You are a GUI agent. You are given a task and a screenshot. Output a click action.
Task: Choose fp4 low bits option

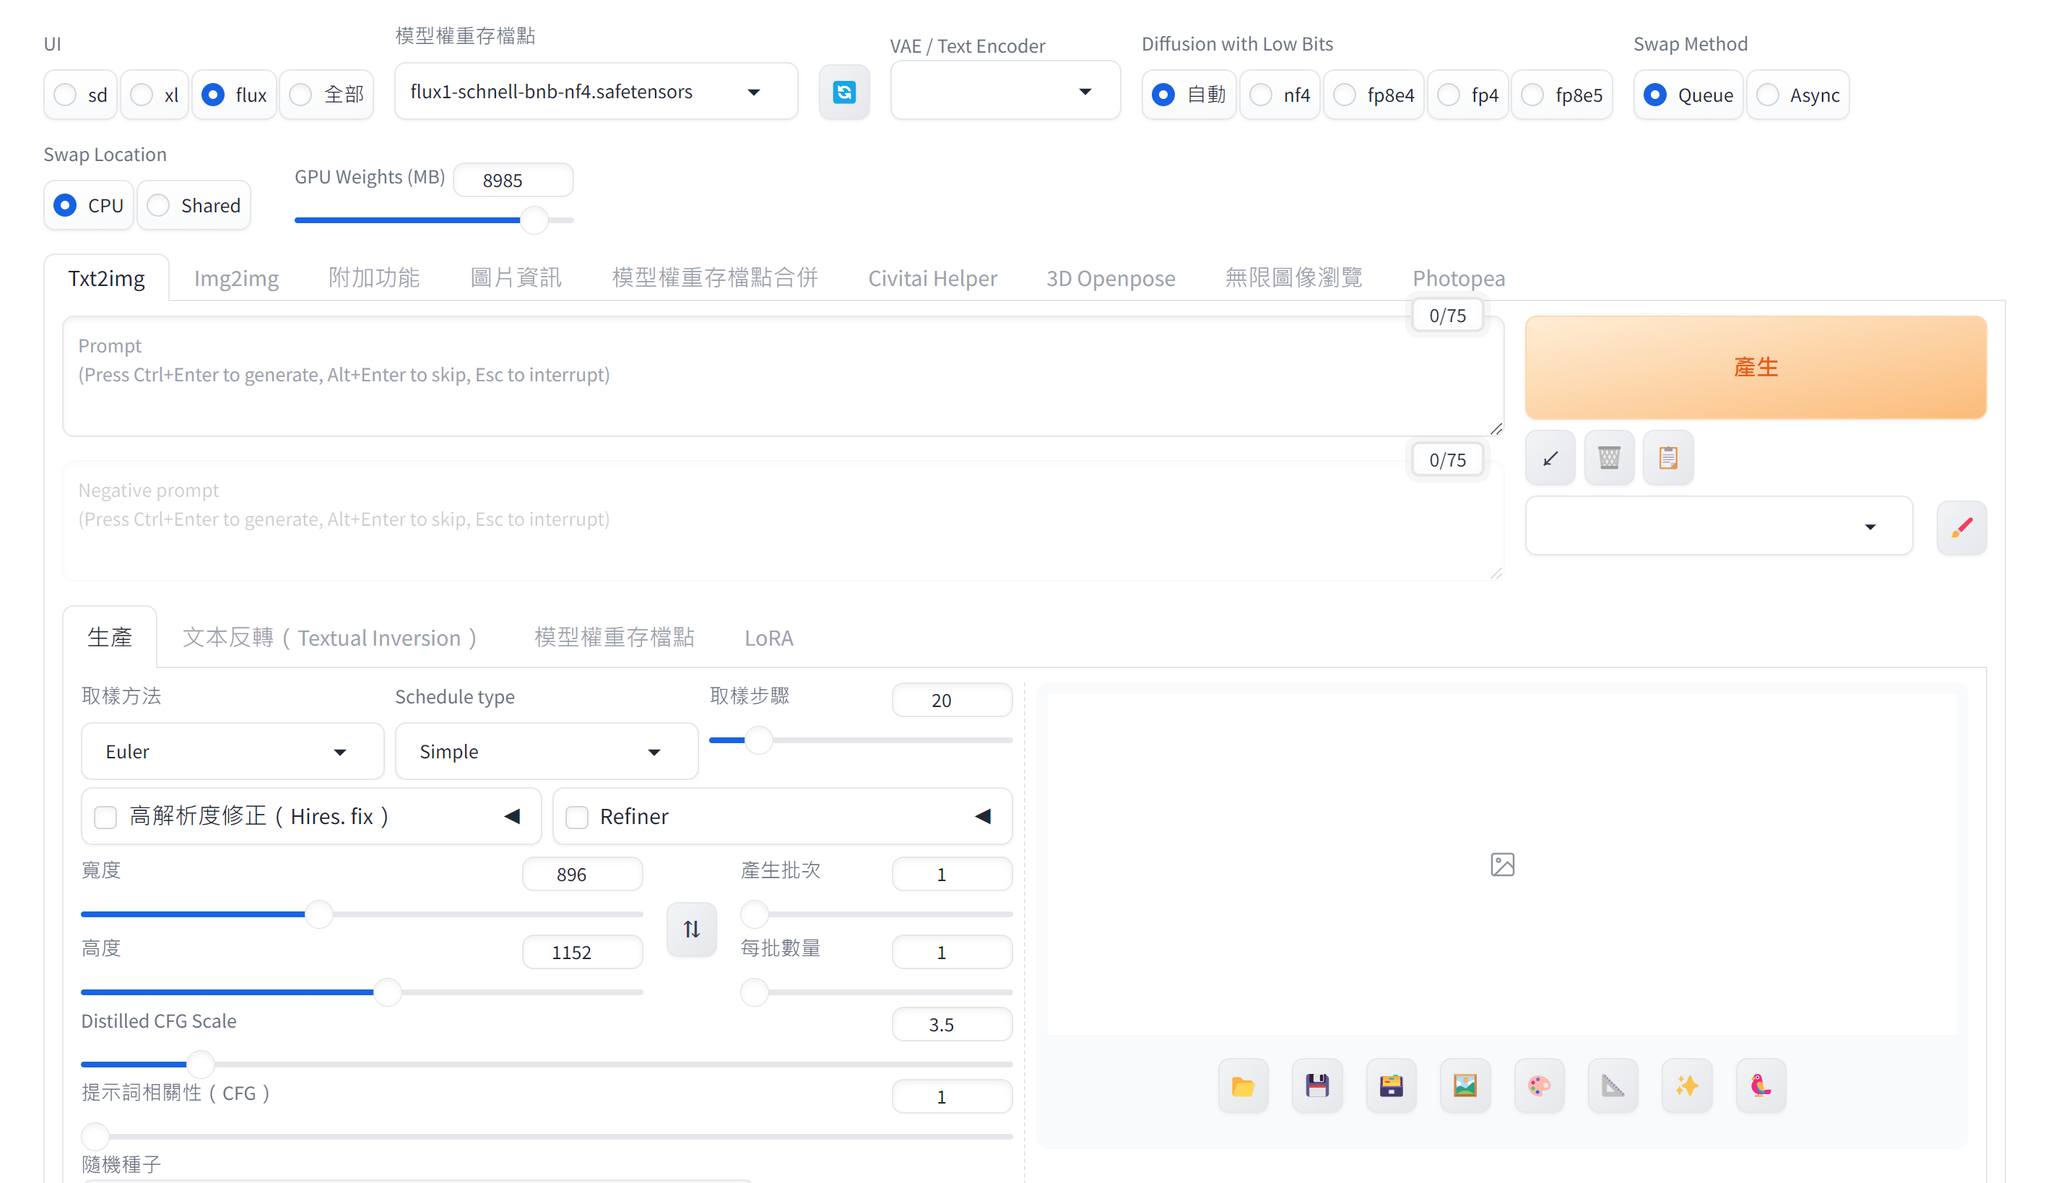[x=1468, y=95]
